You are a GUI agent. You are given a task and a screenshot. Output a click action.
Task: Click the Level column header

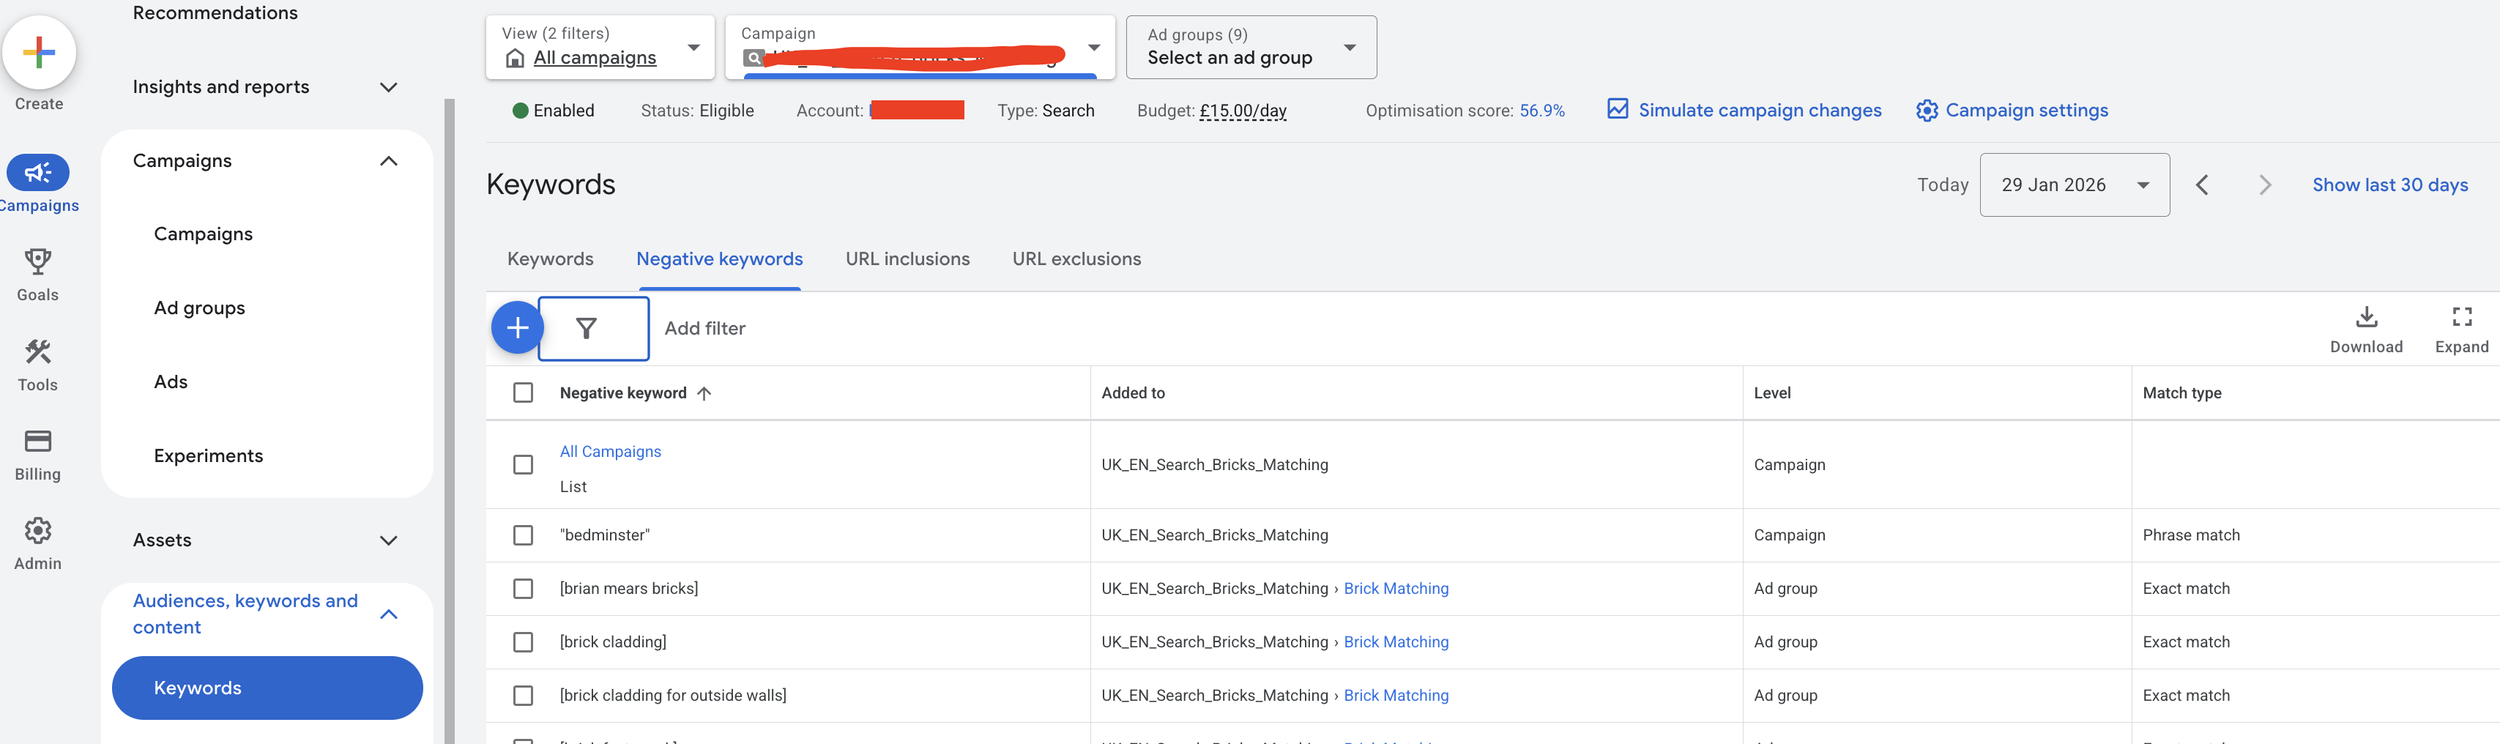pos(1772,393)
